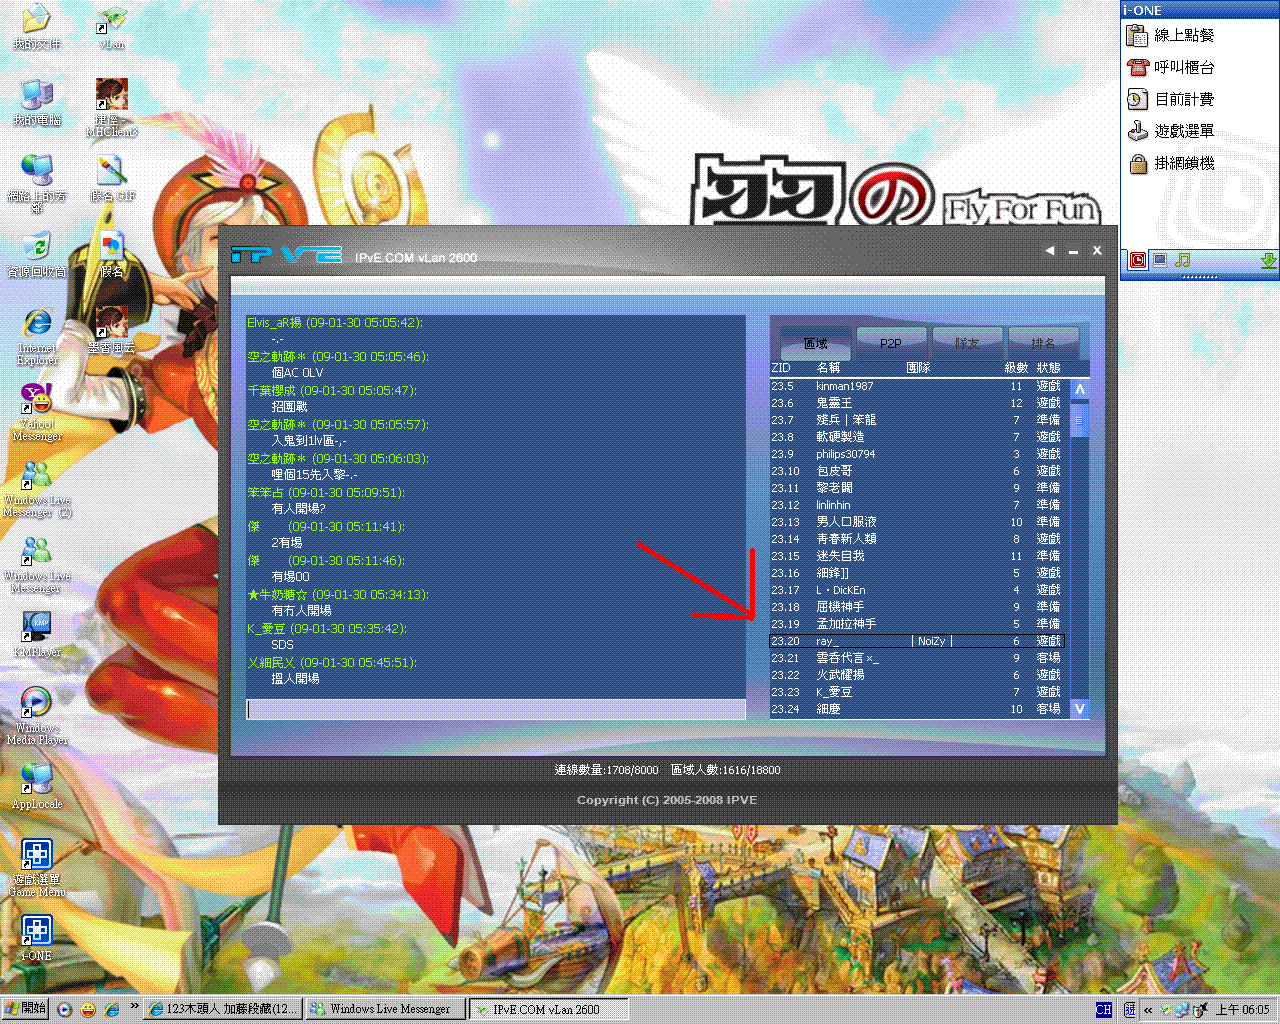Toggle the monitor icon in i-ONE bottom bar
Screen dimensions: 1280x1024
[1158, 259]
